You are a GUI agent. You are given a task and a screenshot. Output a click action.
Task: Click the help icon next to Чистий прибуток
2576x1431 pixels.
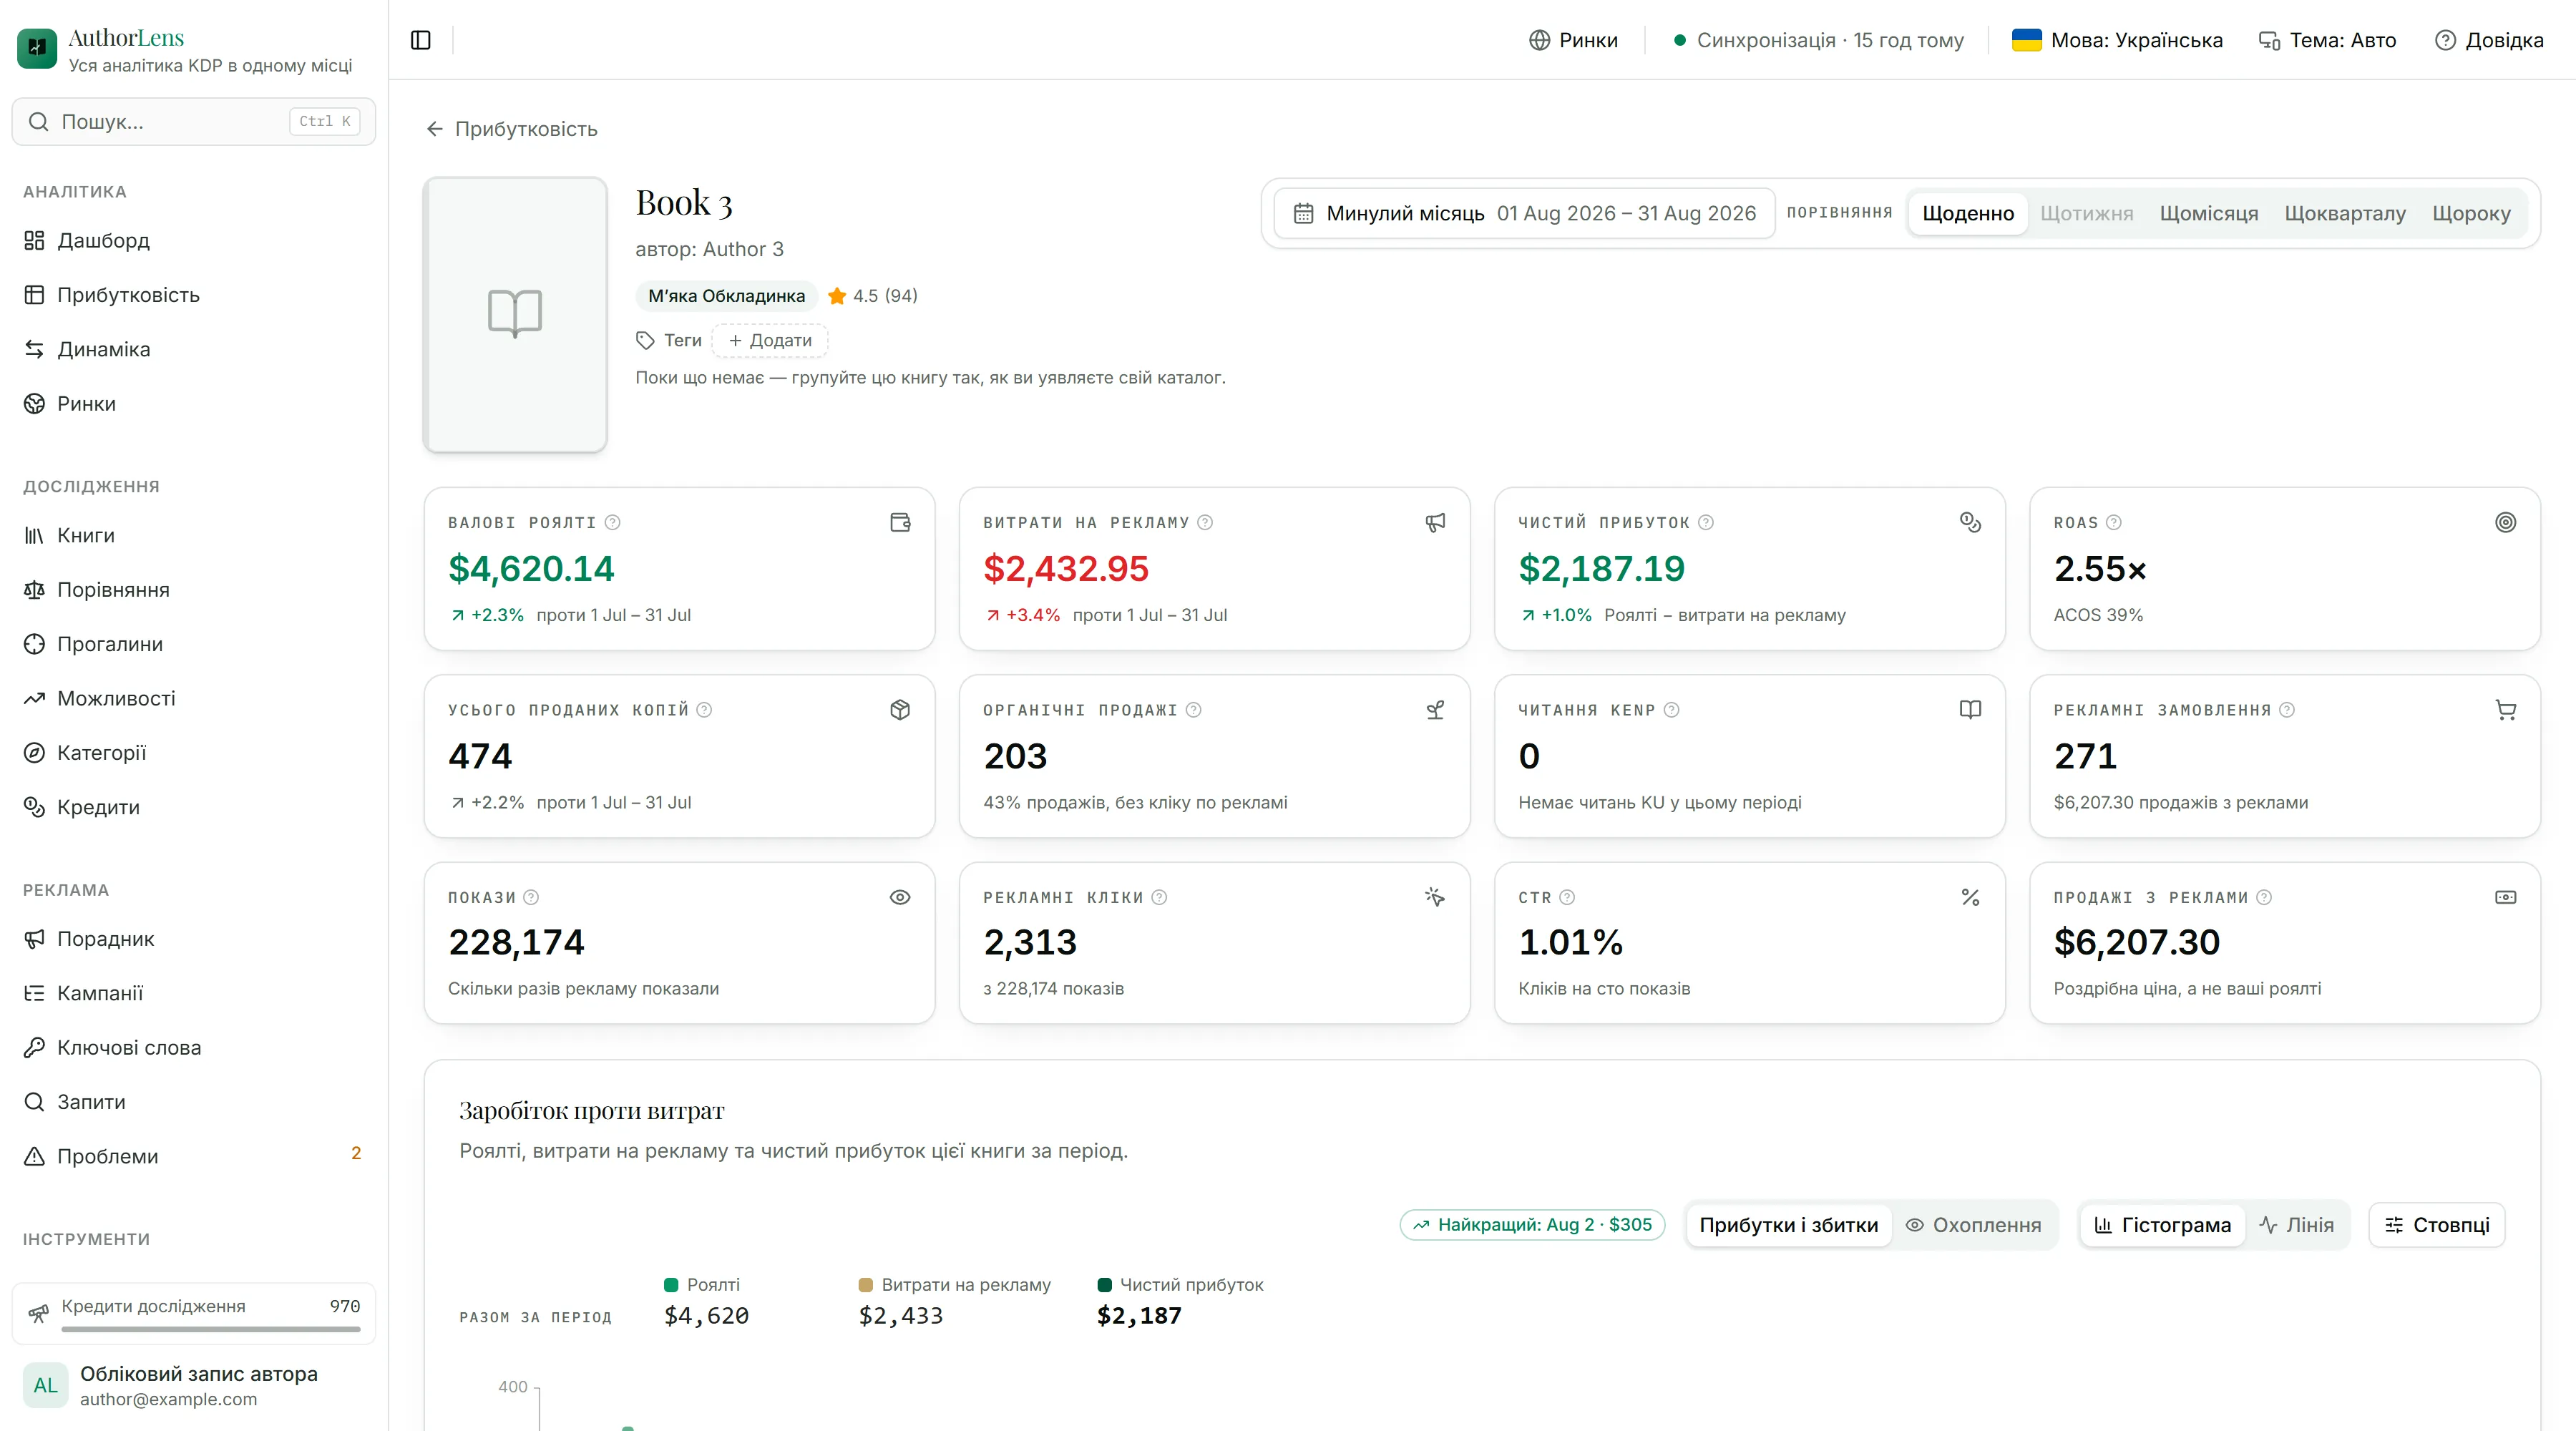pos(1706,522)
